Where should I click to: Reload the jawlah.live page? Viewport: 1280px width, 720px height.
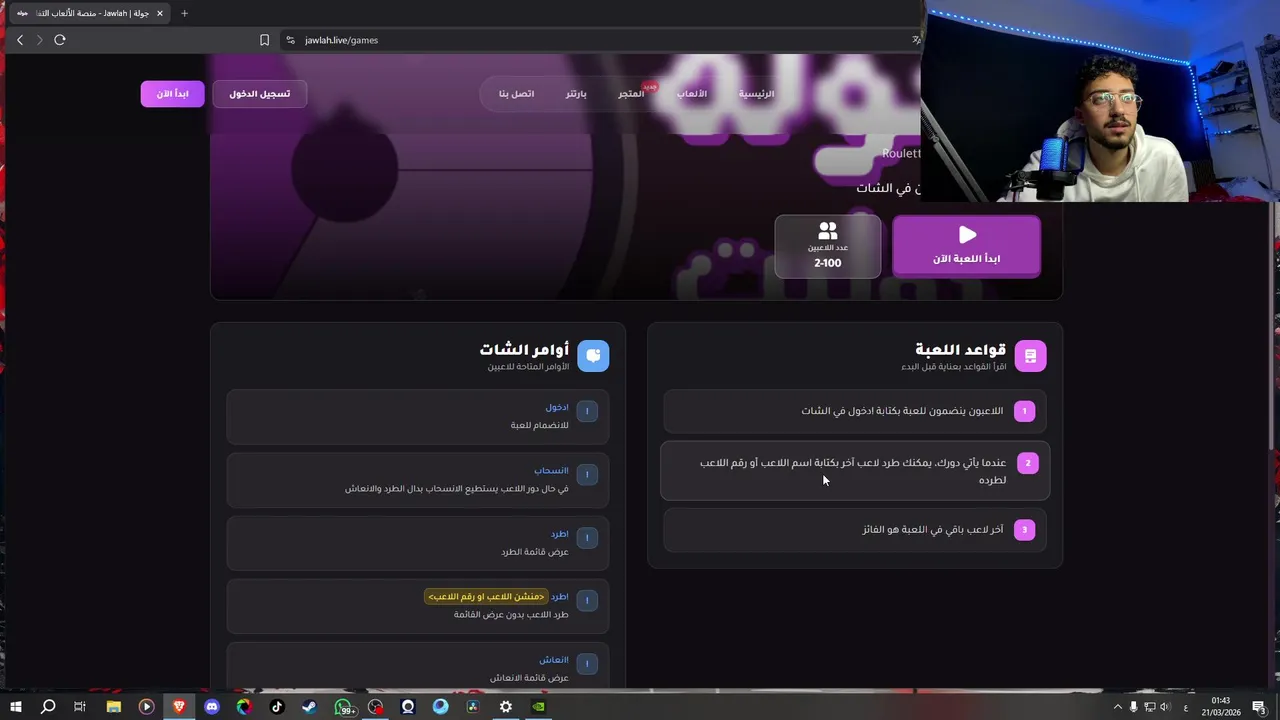(60, 40)
